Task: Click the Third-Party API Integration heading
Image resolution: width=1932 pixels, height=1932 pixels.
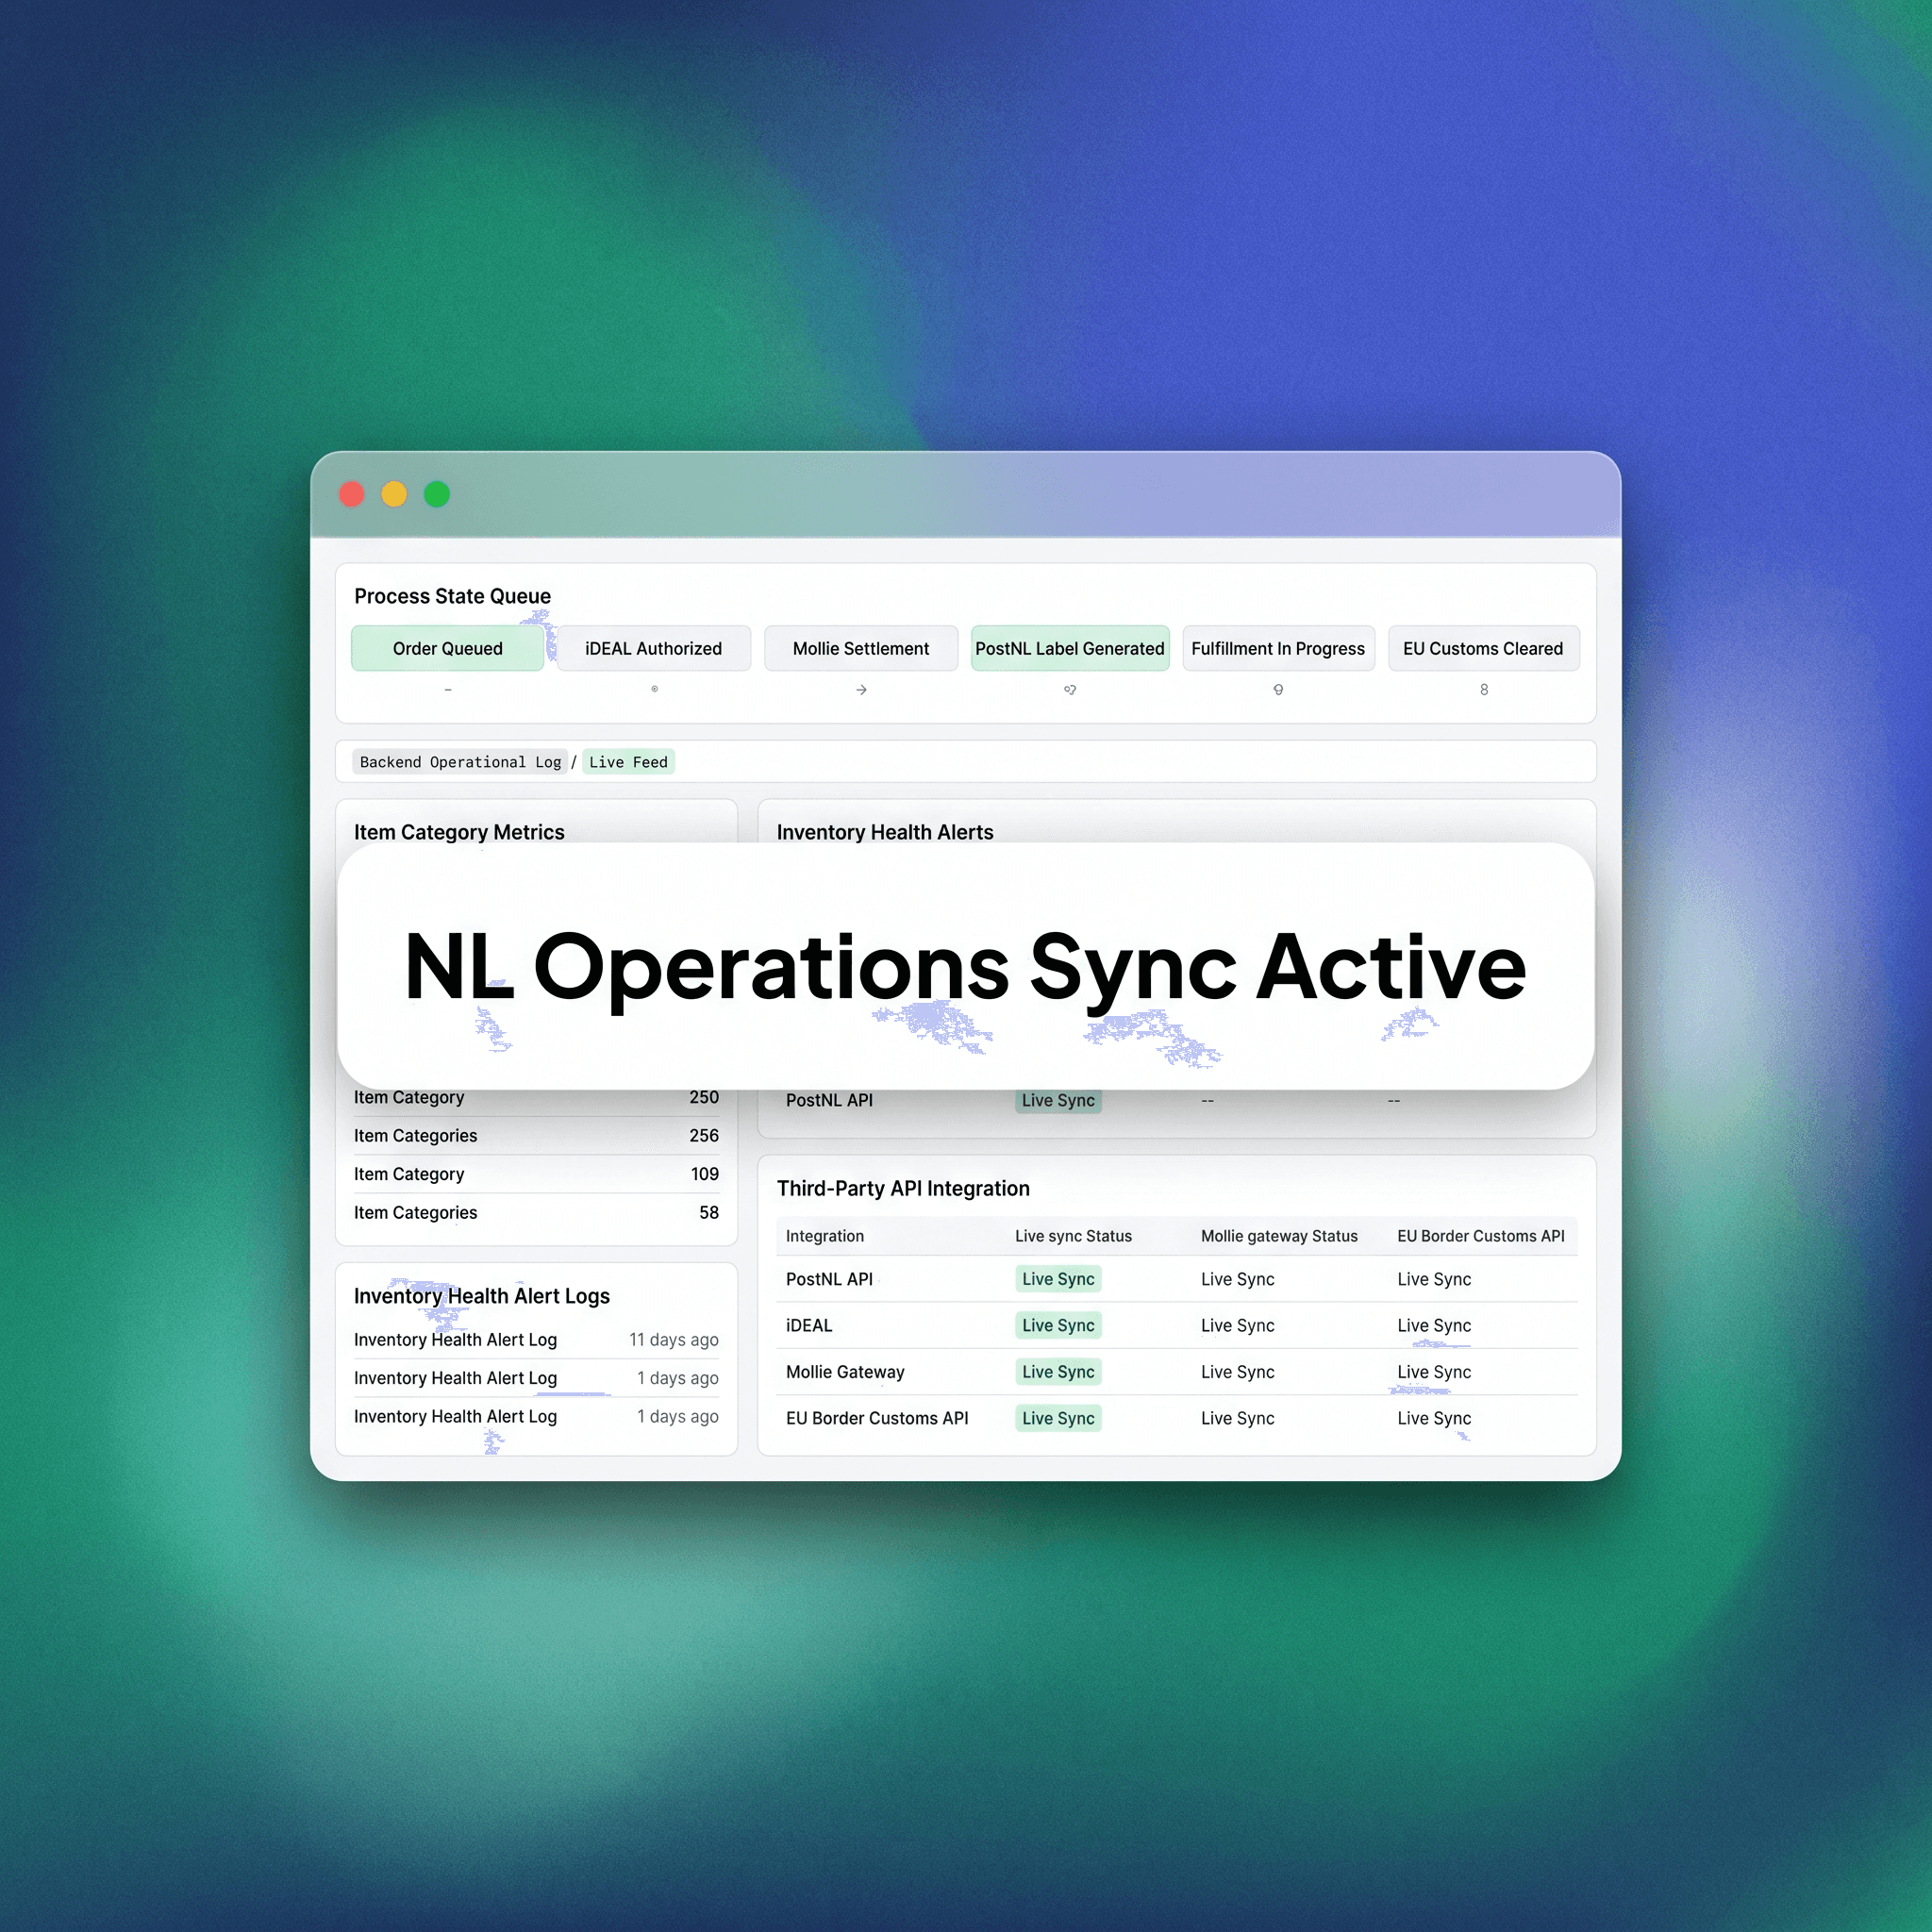Action: tap(903, 1188)
